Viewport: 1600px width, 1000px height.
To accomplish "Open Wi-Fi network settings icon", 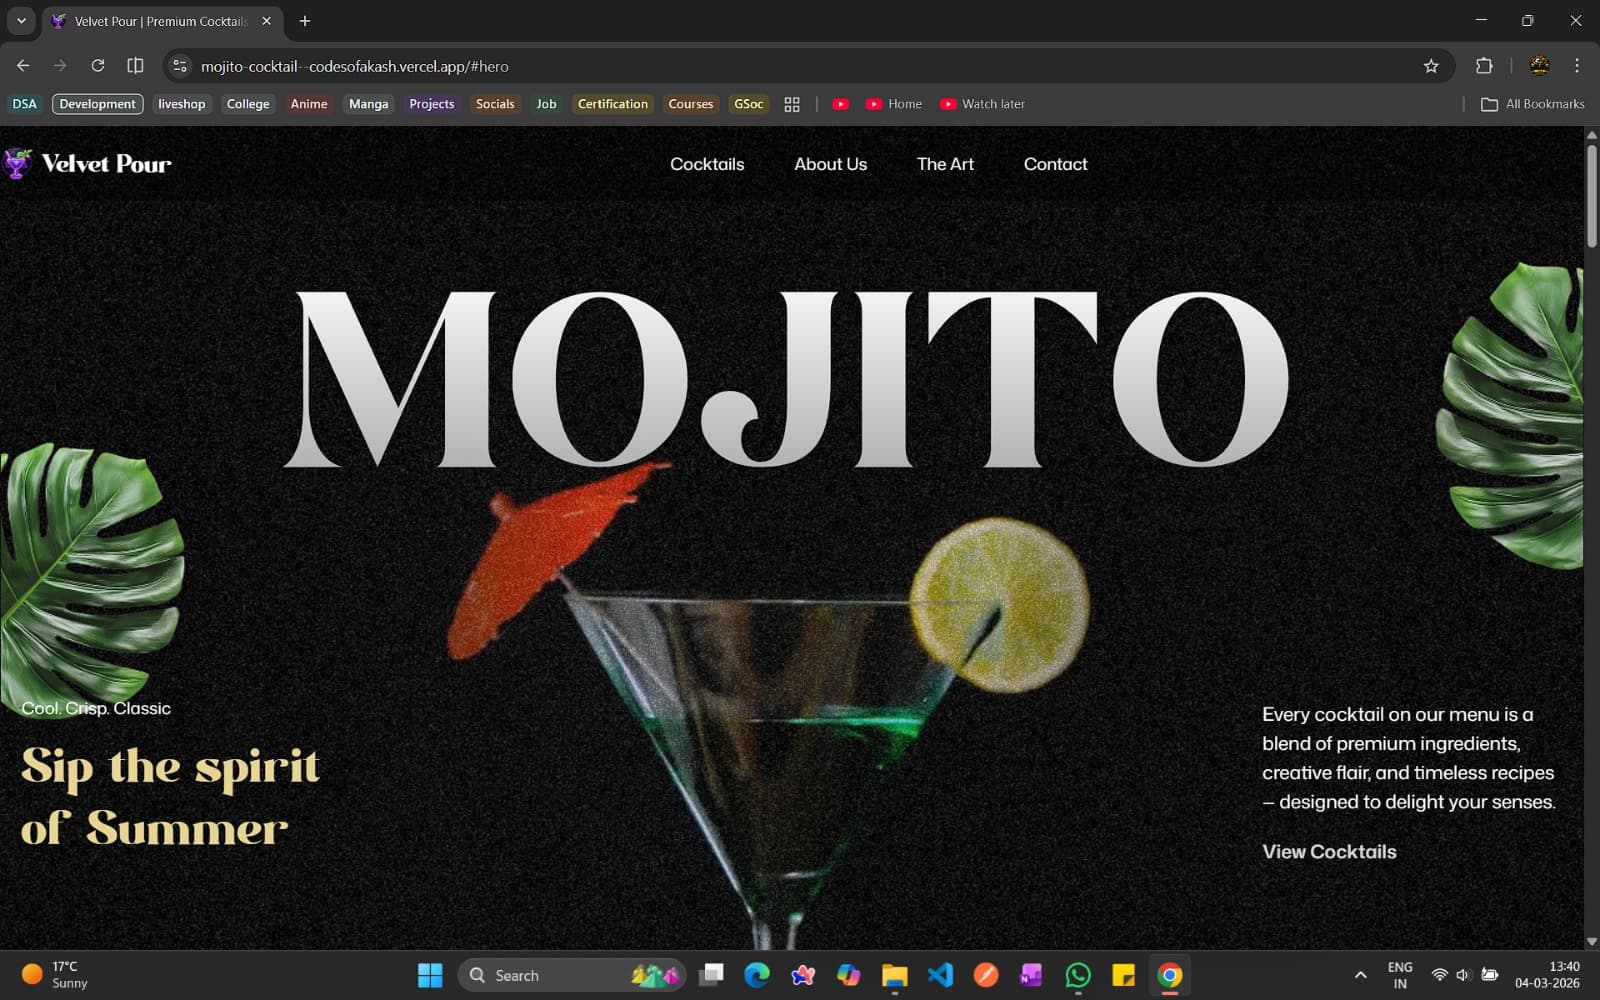I will (1439, 975).
